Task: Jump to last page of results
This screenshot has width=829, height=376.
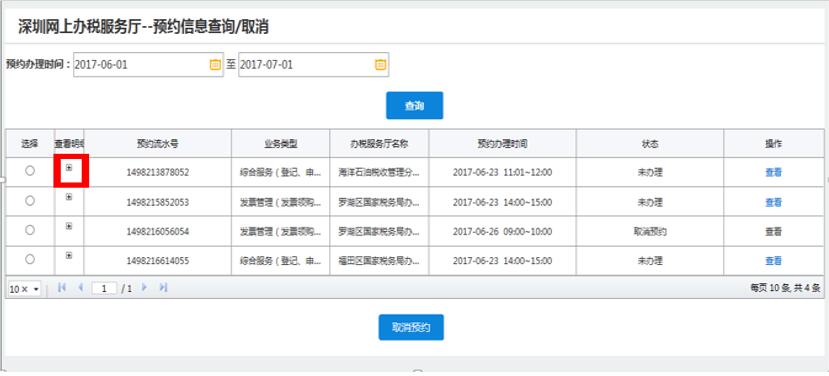Action: point(163,288)
